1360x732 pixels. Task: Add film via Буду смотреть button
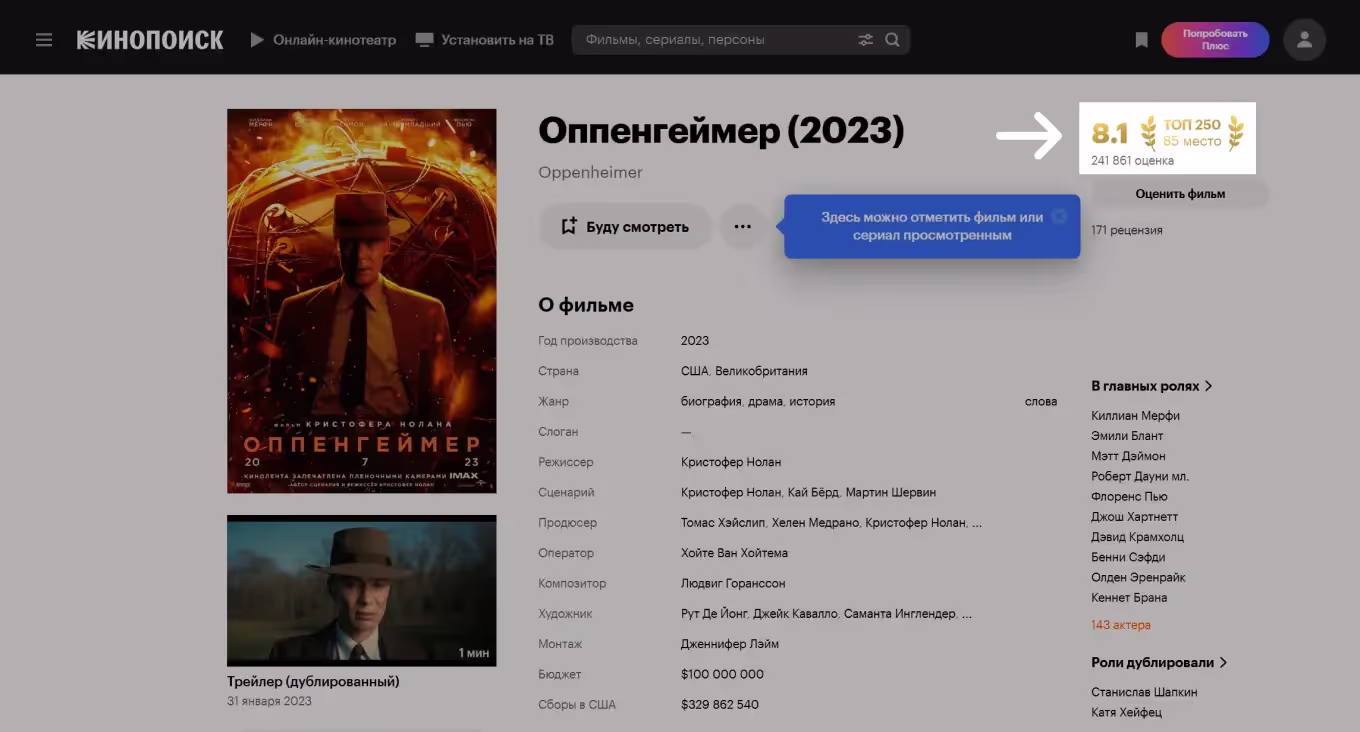pyautogui.click(x=625, y=227)
